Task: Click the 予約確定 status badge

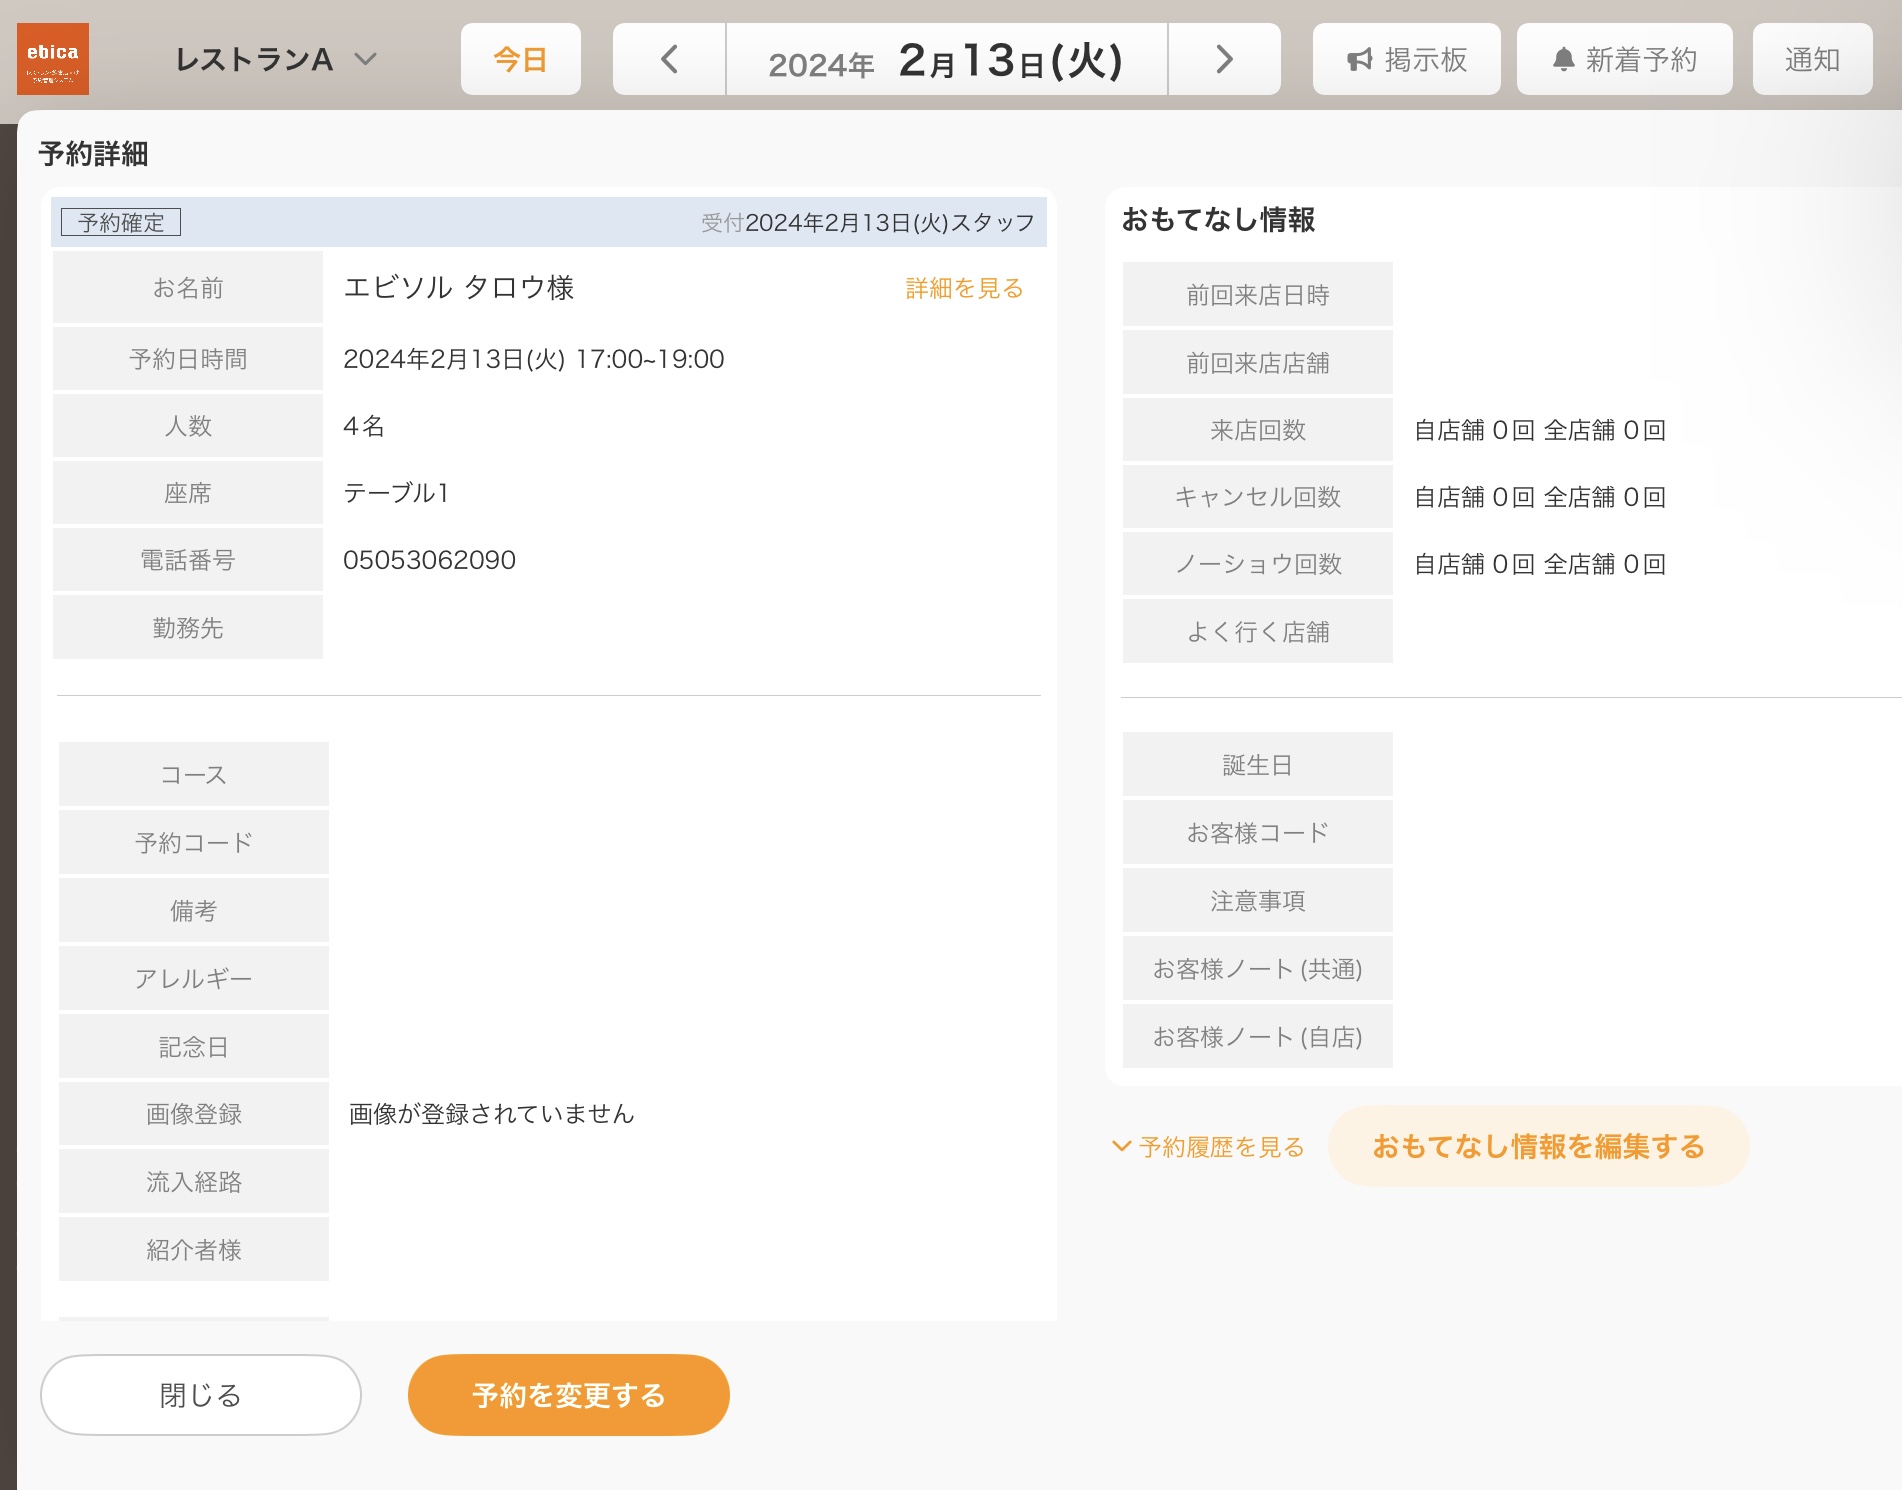Action: [121, 222]
